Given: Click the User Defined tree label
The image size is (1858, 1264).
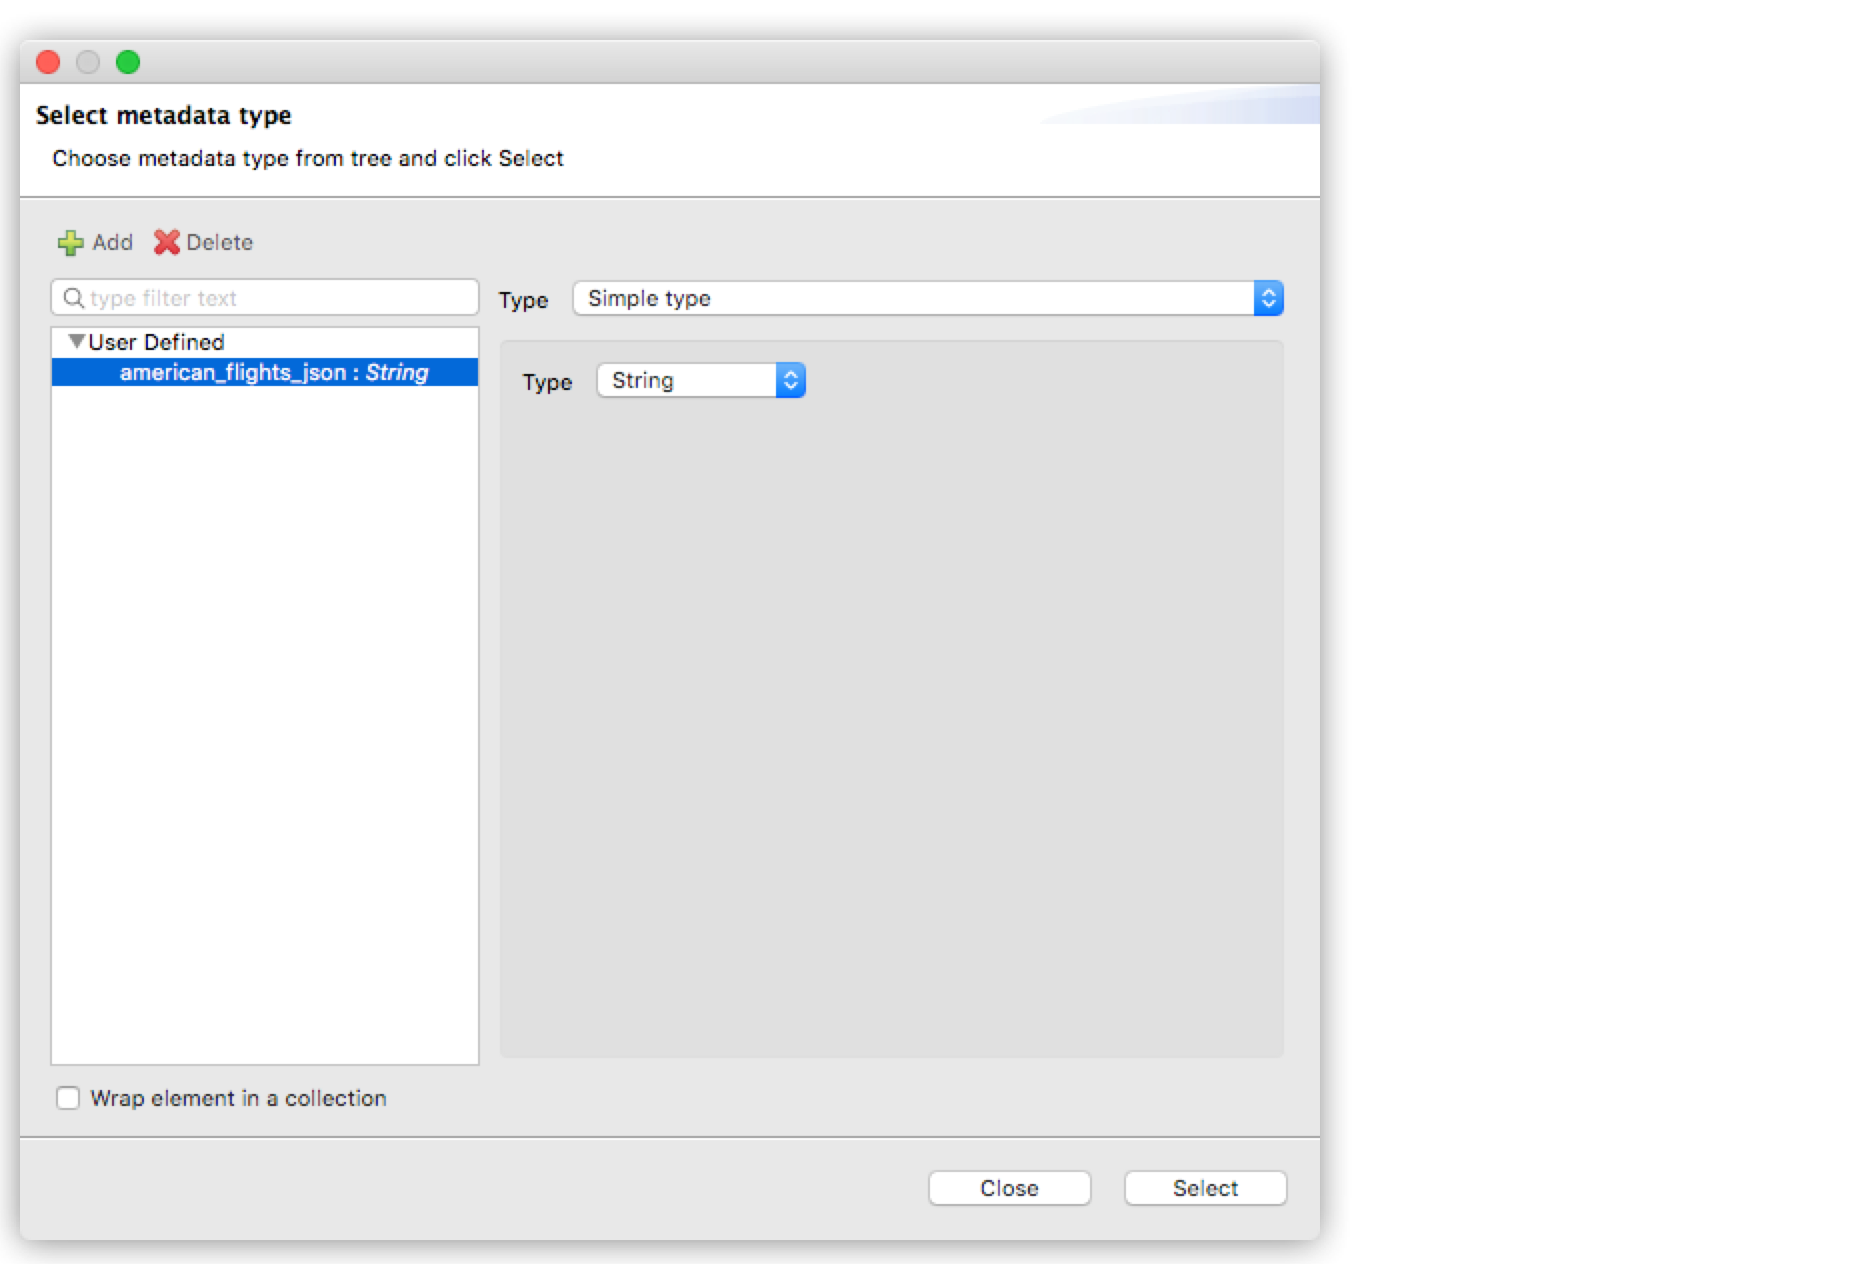Looking at the screenshot, I should pos(154,341).
